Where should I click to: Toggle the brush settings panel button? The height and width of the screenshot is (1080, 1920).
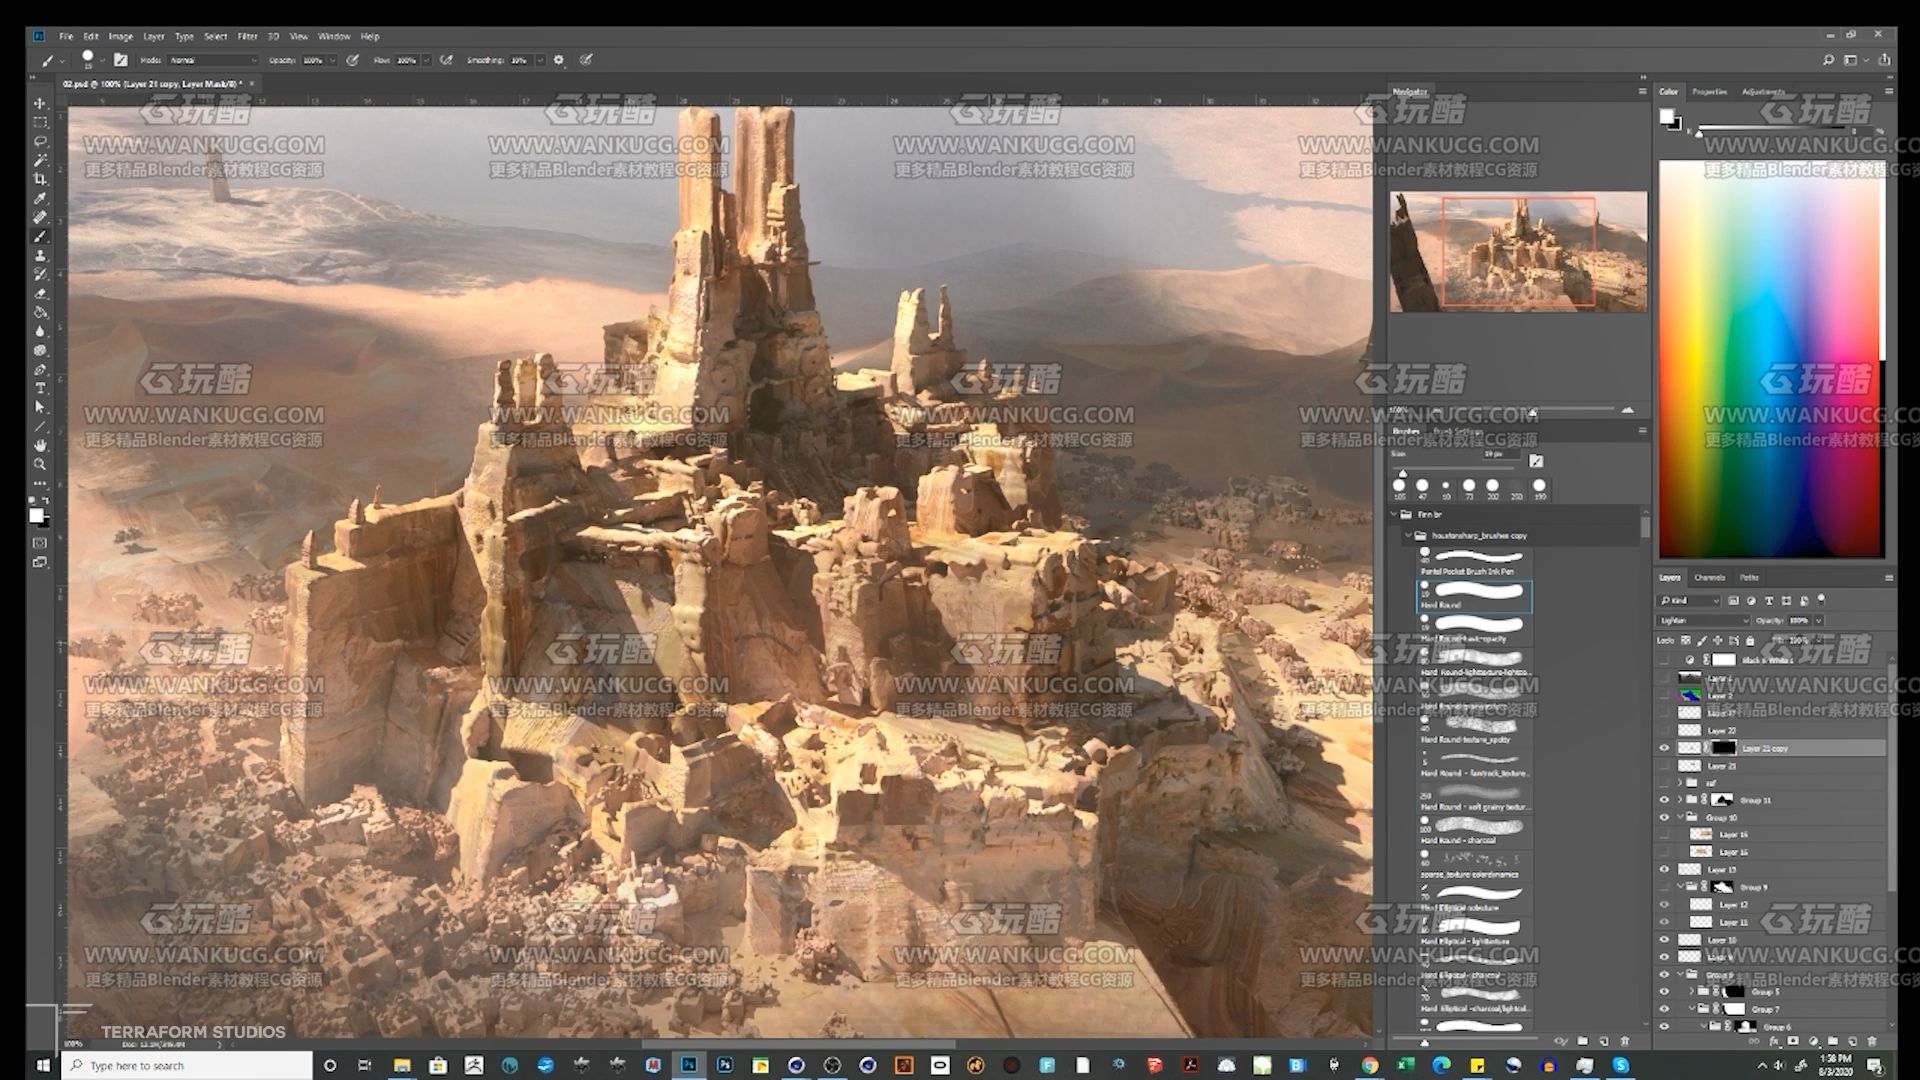(x=121, y=60)
